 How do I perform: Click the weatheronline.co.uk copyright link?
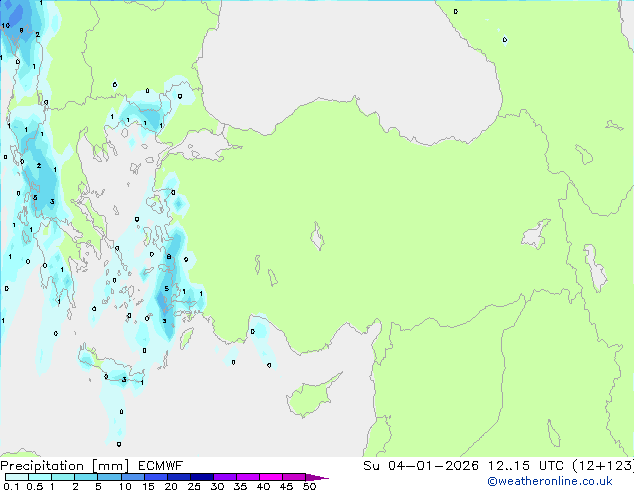tap(549, 481)
